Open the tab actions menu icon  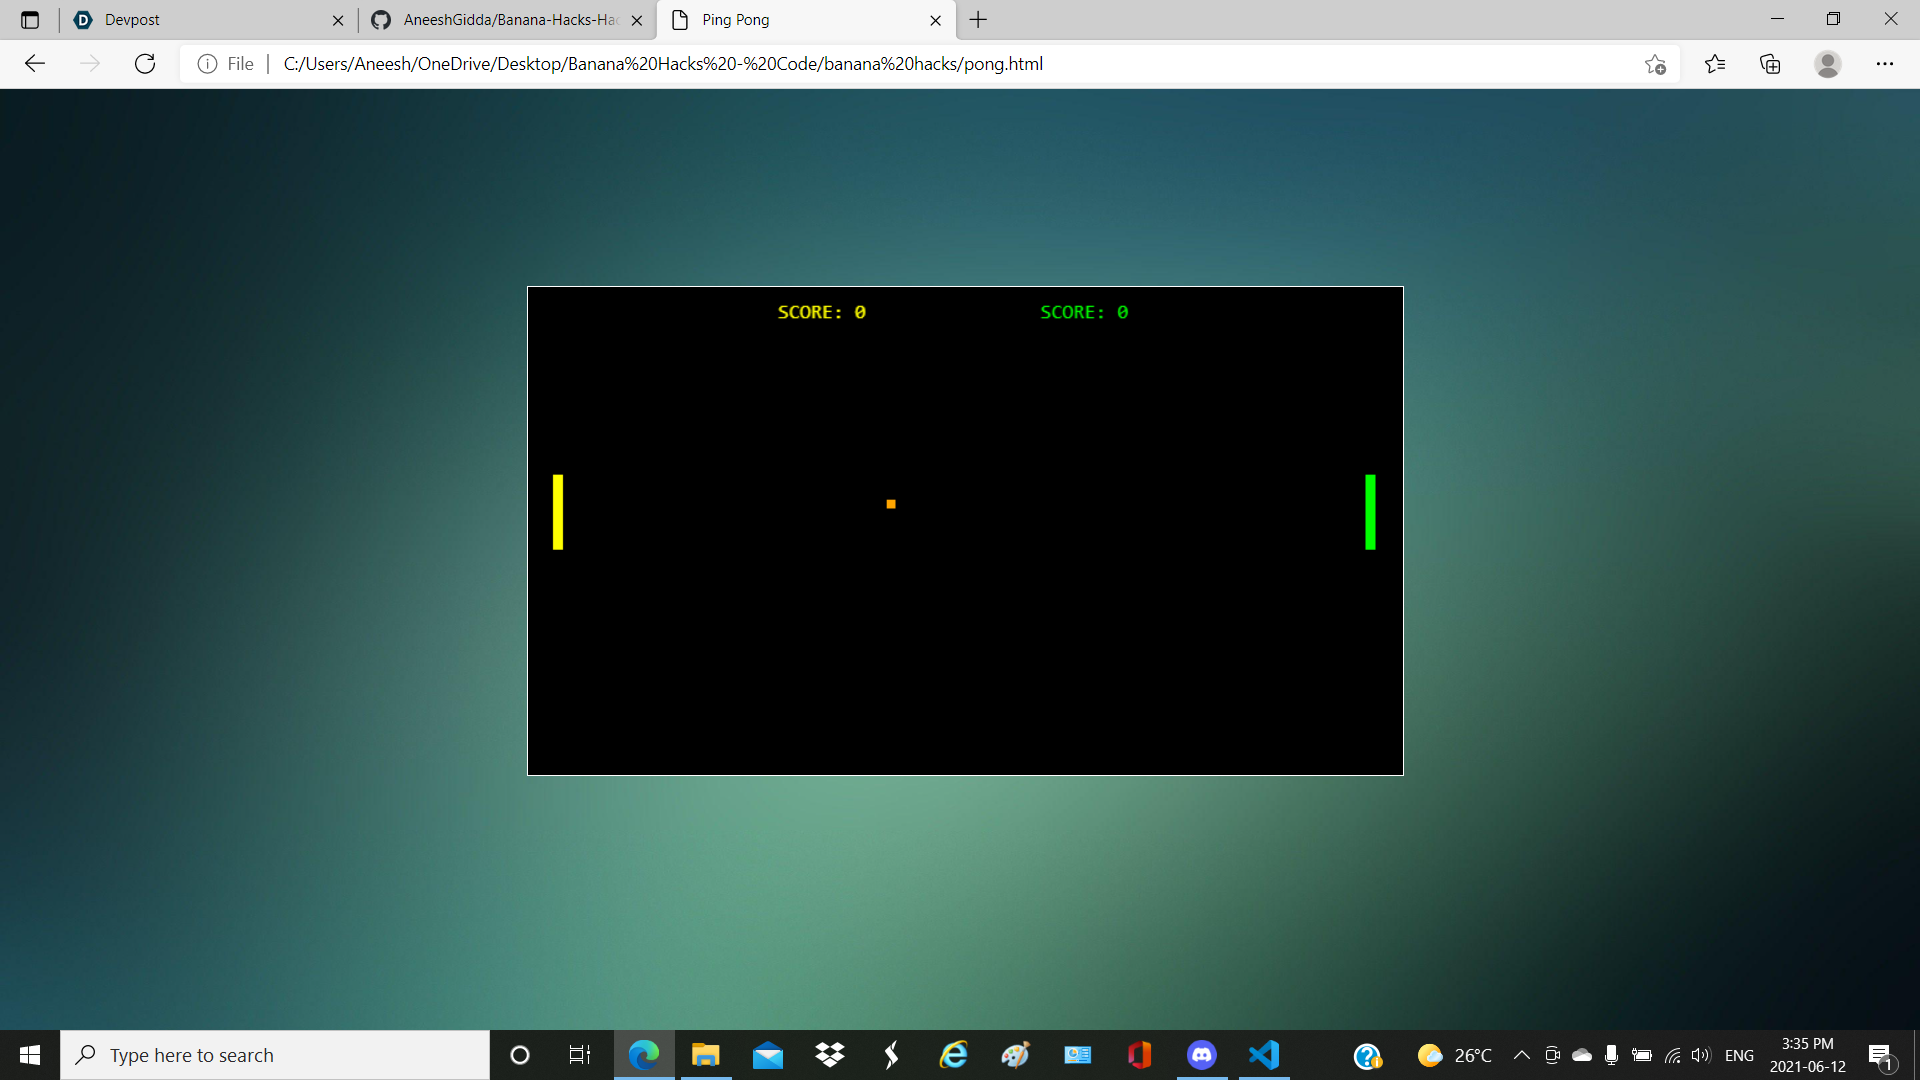(x=30, y=20)
